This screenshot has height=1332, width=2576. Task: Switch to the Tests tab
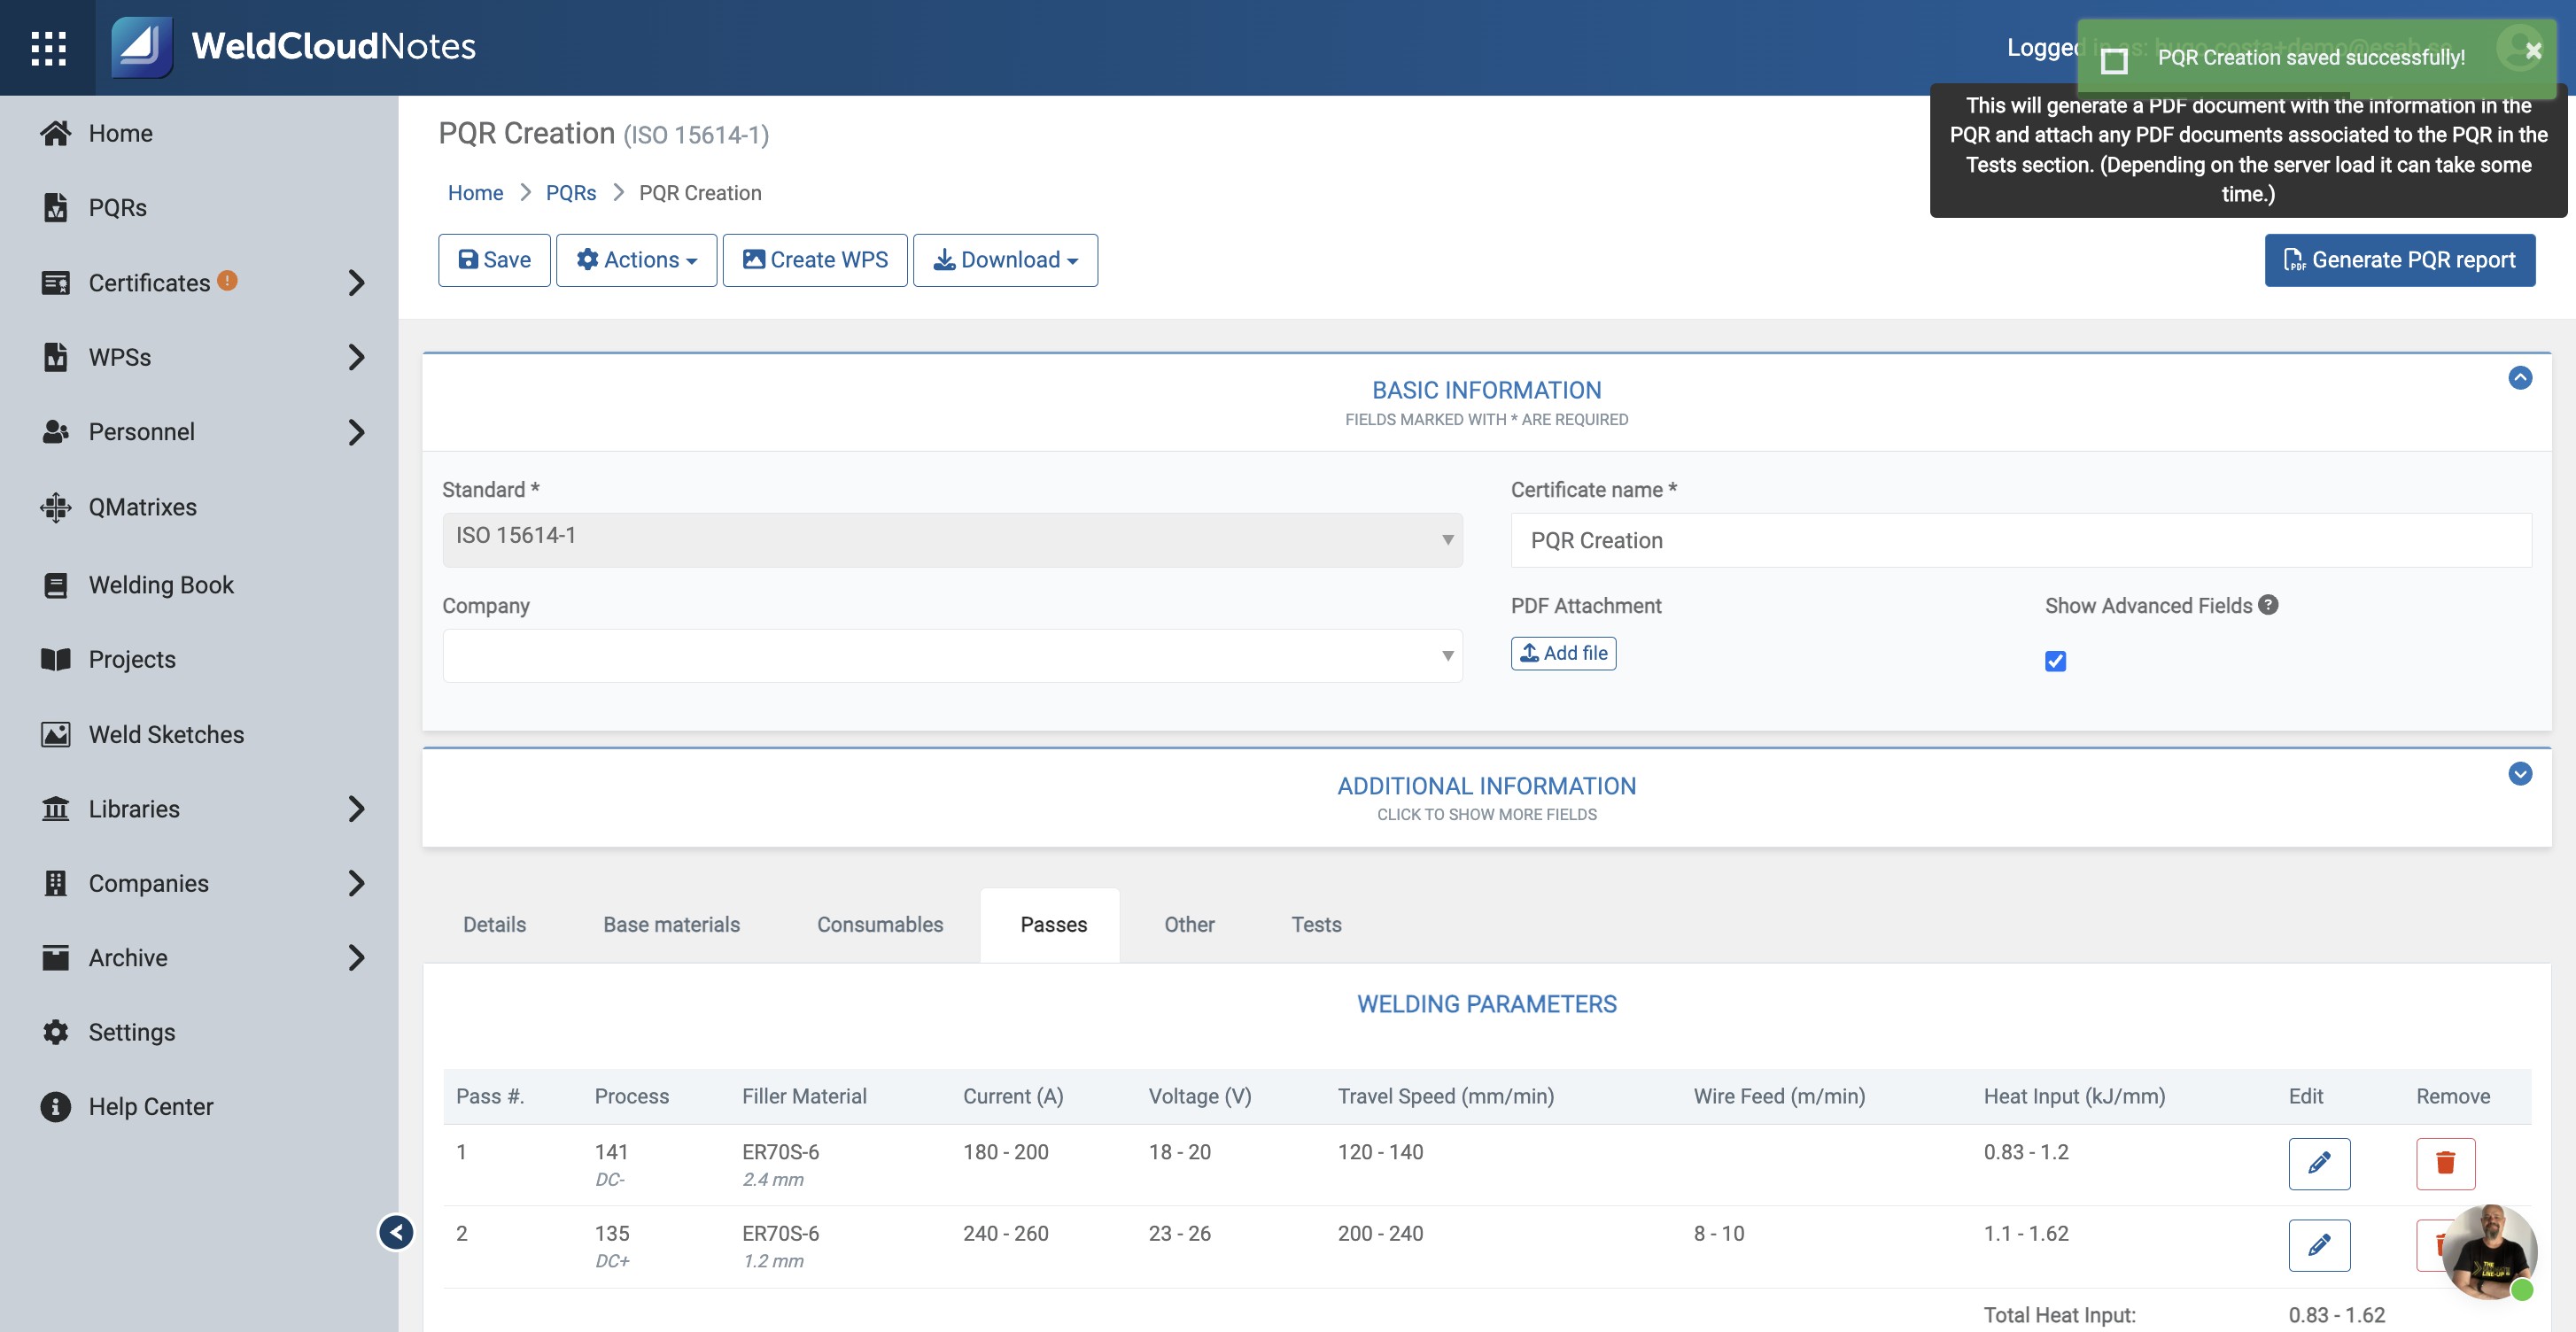1316,925
